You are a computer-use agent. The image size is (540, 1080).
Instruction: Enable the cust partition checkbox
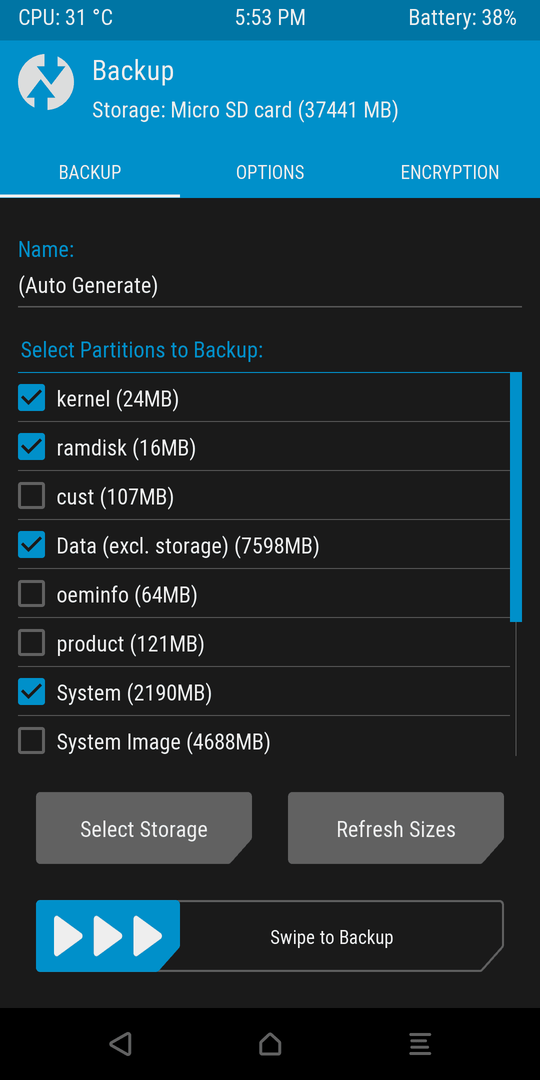point(32,496)
